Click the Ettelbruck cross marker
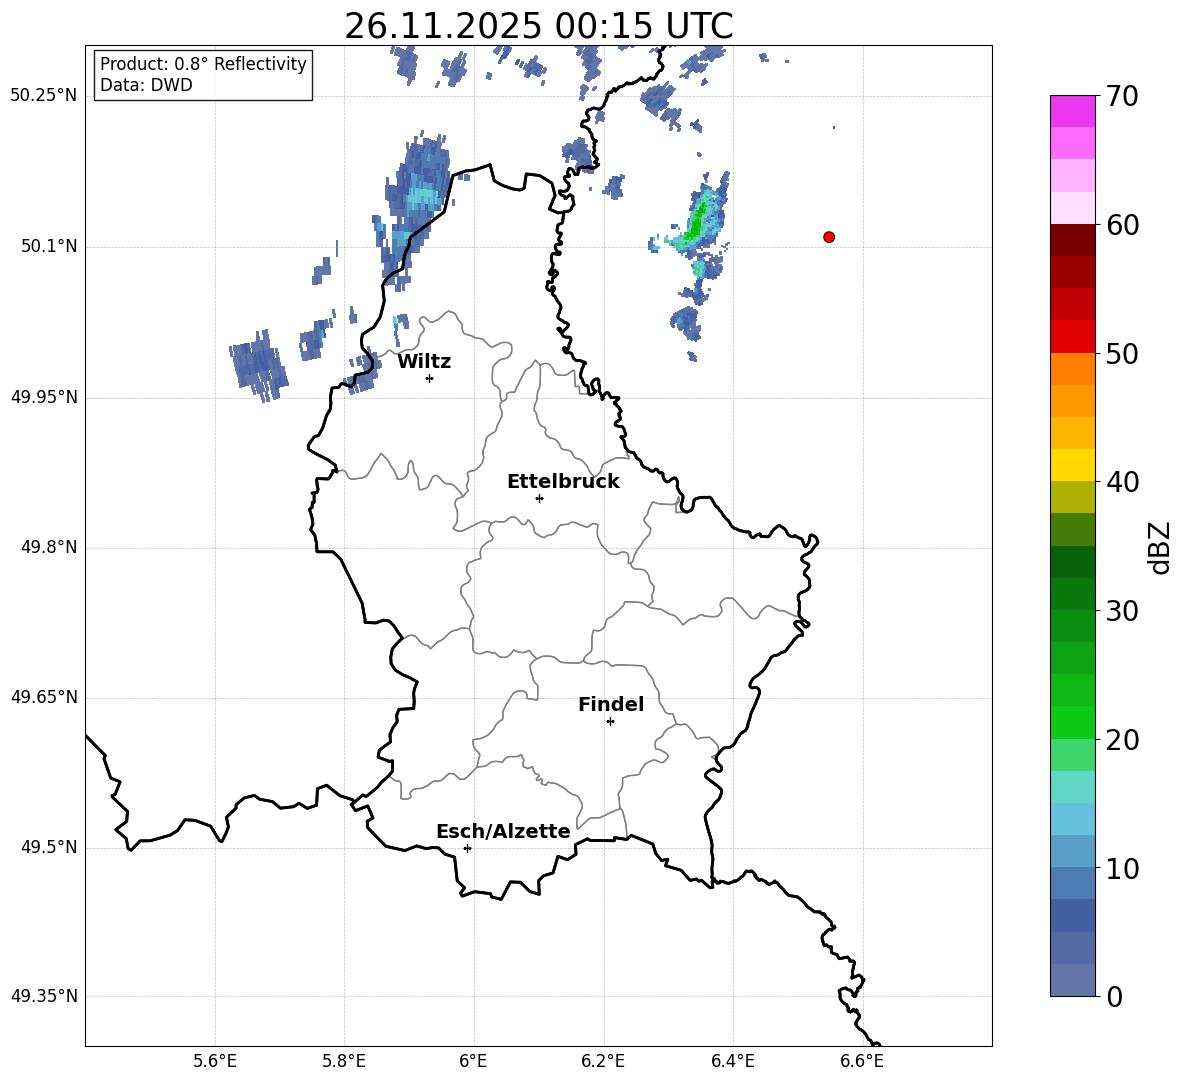1184x1081 pixels. (539, 498)
